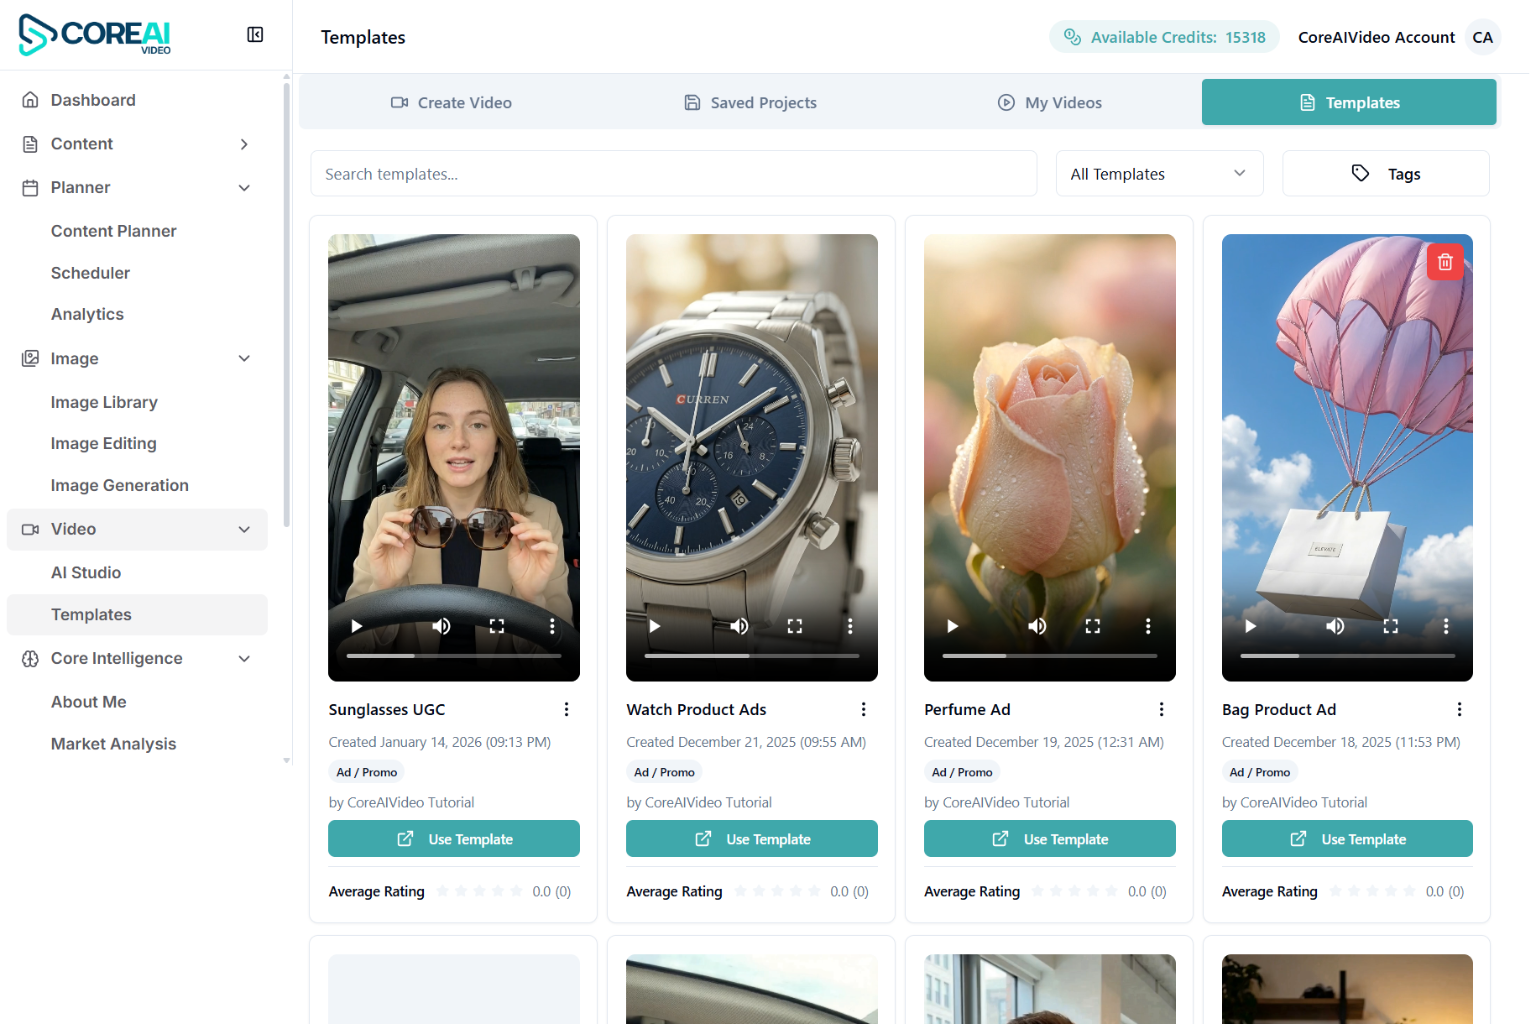Click the CA account avatar
Viewport: 1536px width, 1024px height.
pos(1482,37)
